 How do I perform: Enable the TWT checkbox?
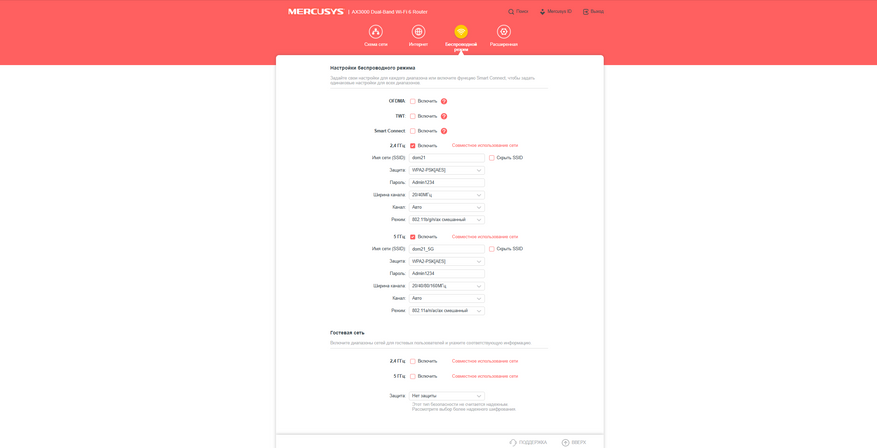point(413,116)
